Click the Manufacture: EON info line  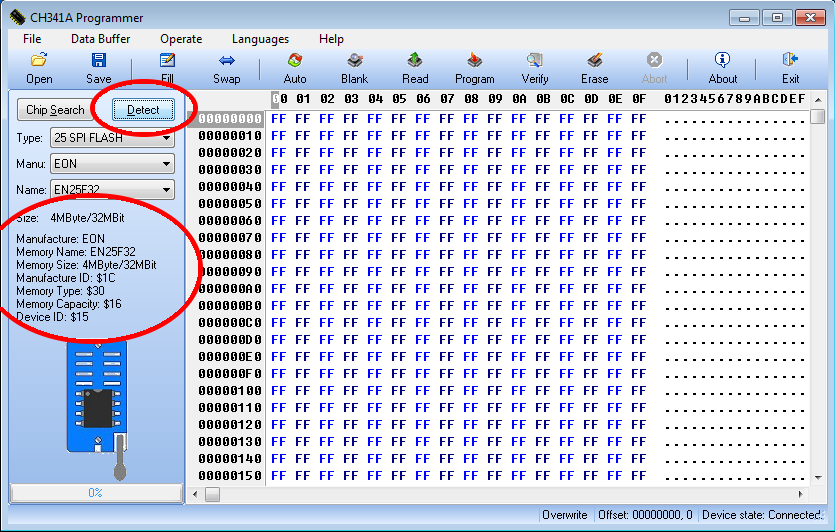pos(60,239)
